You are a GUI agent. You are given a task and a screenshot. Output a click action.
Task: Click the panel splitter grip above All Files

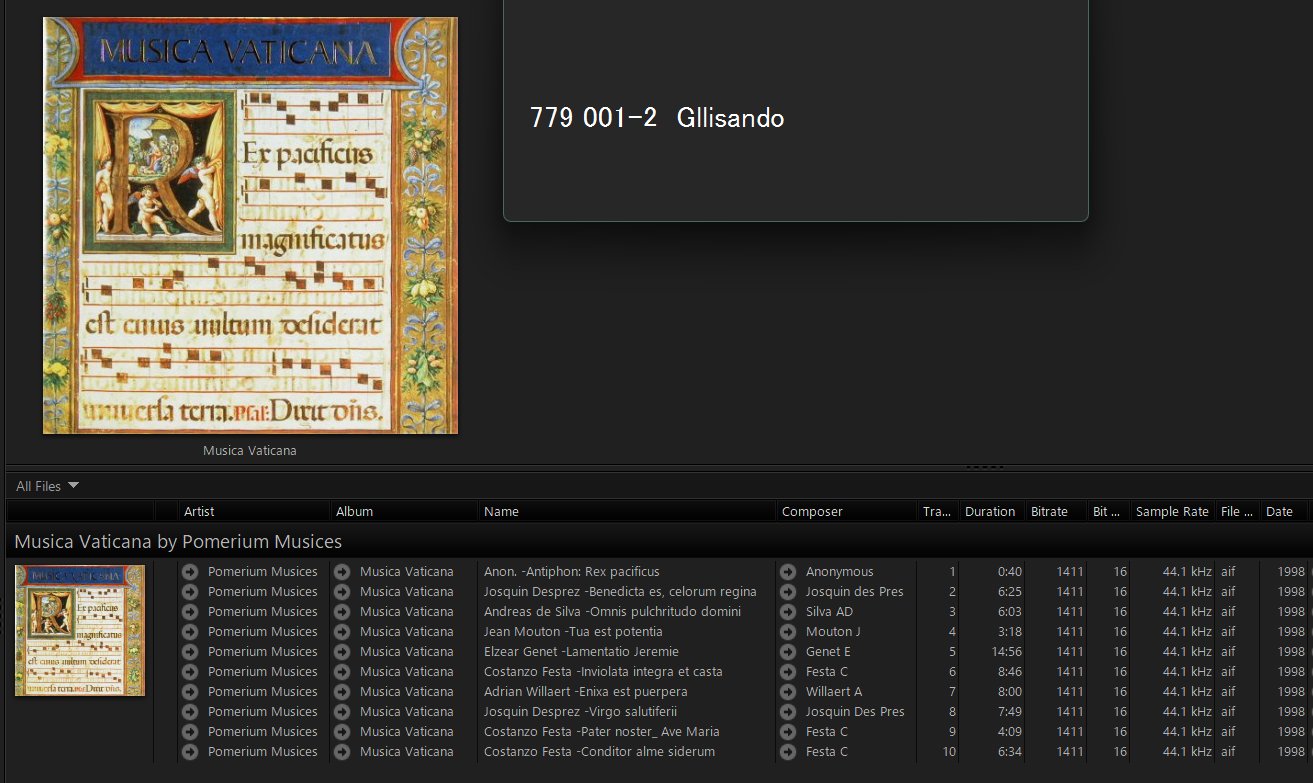coord(983,467)
